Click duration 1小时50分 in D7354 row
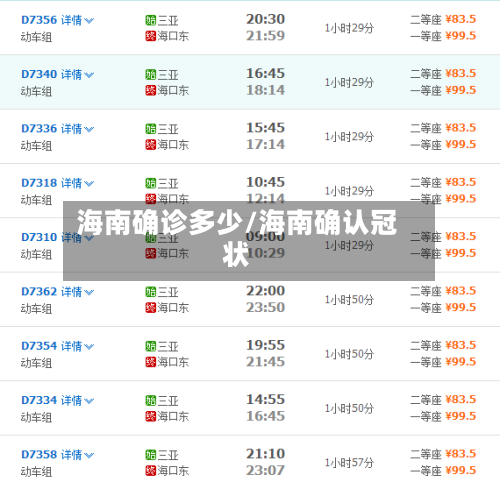This screenshot has height=482, width=500. [349, 354]
